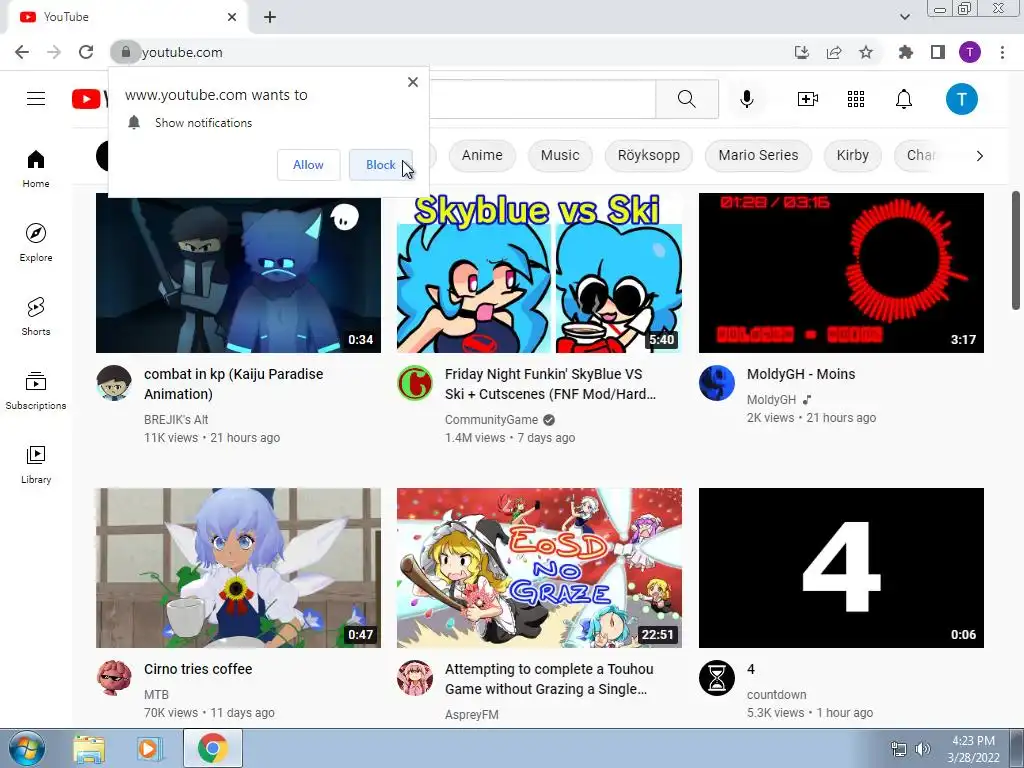Click the taskbar volume speaker icon
The image size is (1024, 768).
pyautogui.click(x=922, y=749)
